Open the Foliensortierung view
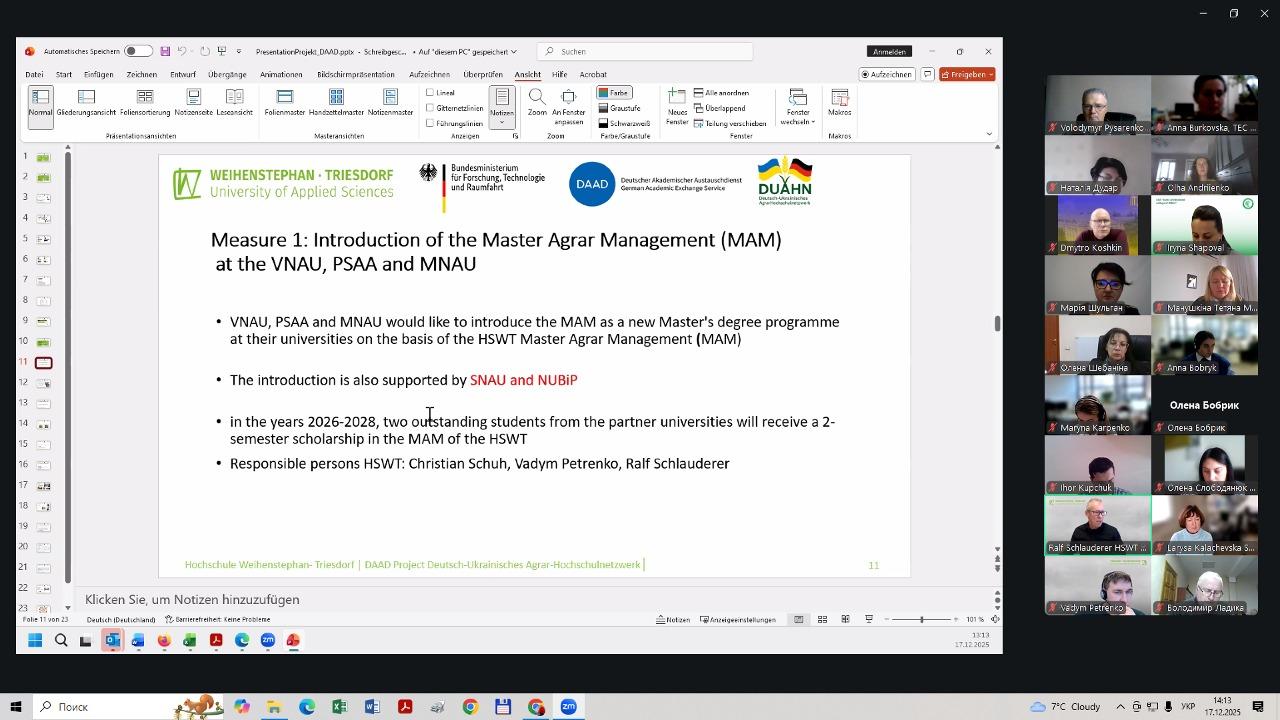The height and width of the screenshot is (720, 1280). 145,103
